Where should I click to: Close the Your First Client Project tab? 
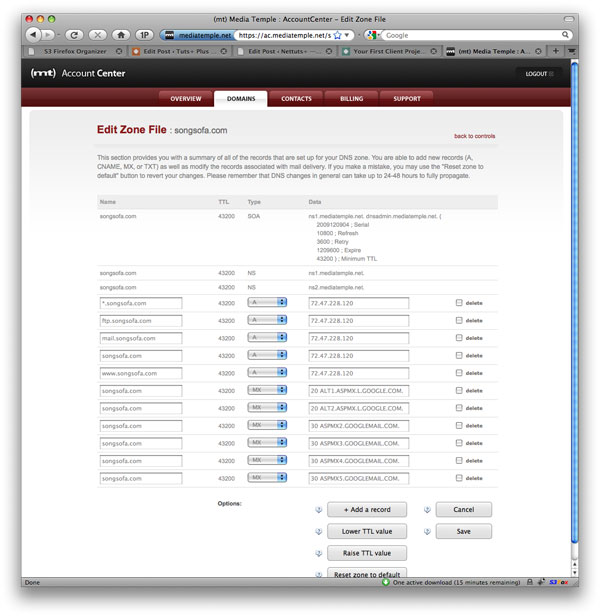coord(433,51)
